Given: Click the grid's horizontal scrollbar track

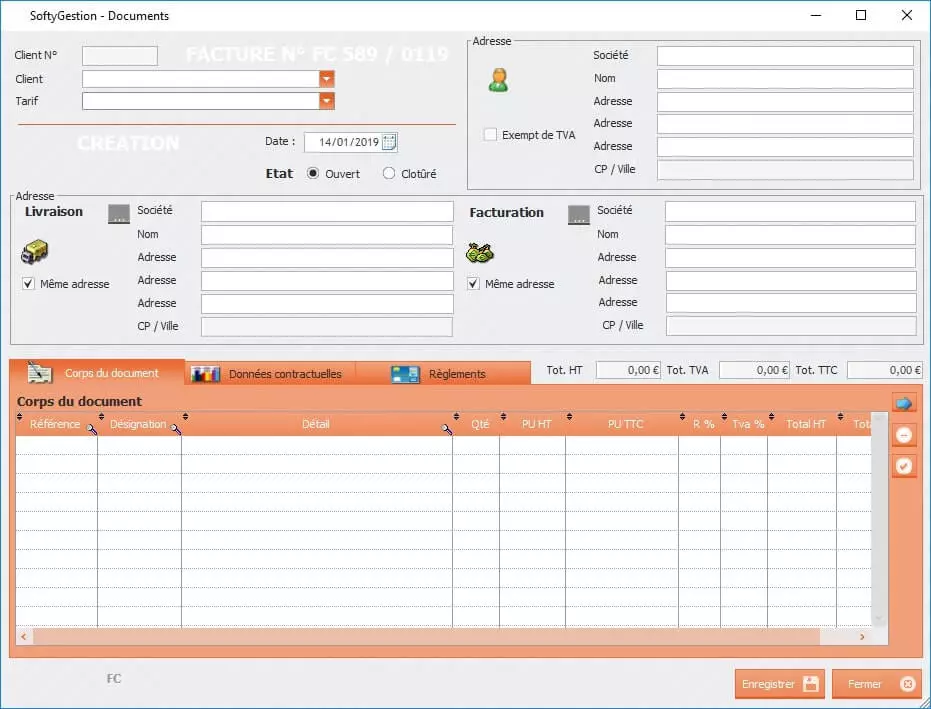Looking at the screenshot, I should (426, 637).
